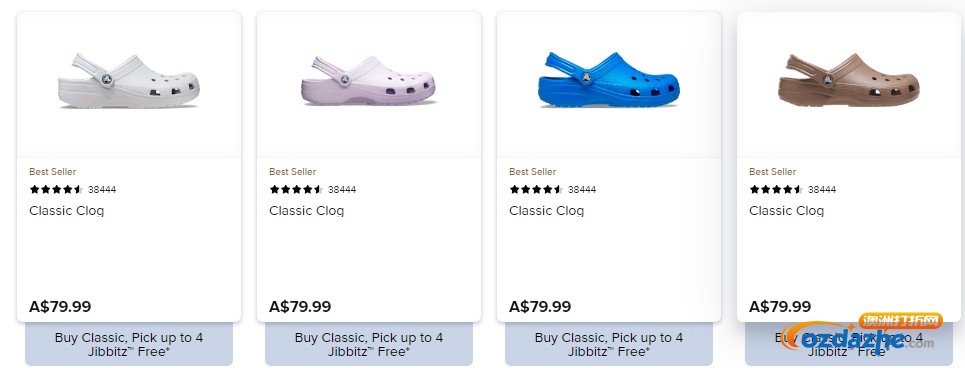Click Jibbitz Free promo under lavender clog
This screenshot has height=368, width=965.
tap(369, 345)
